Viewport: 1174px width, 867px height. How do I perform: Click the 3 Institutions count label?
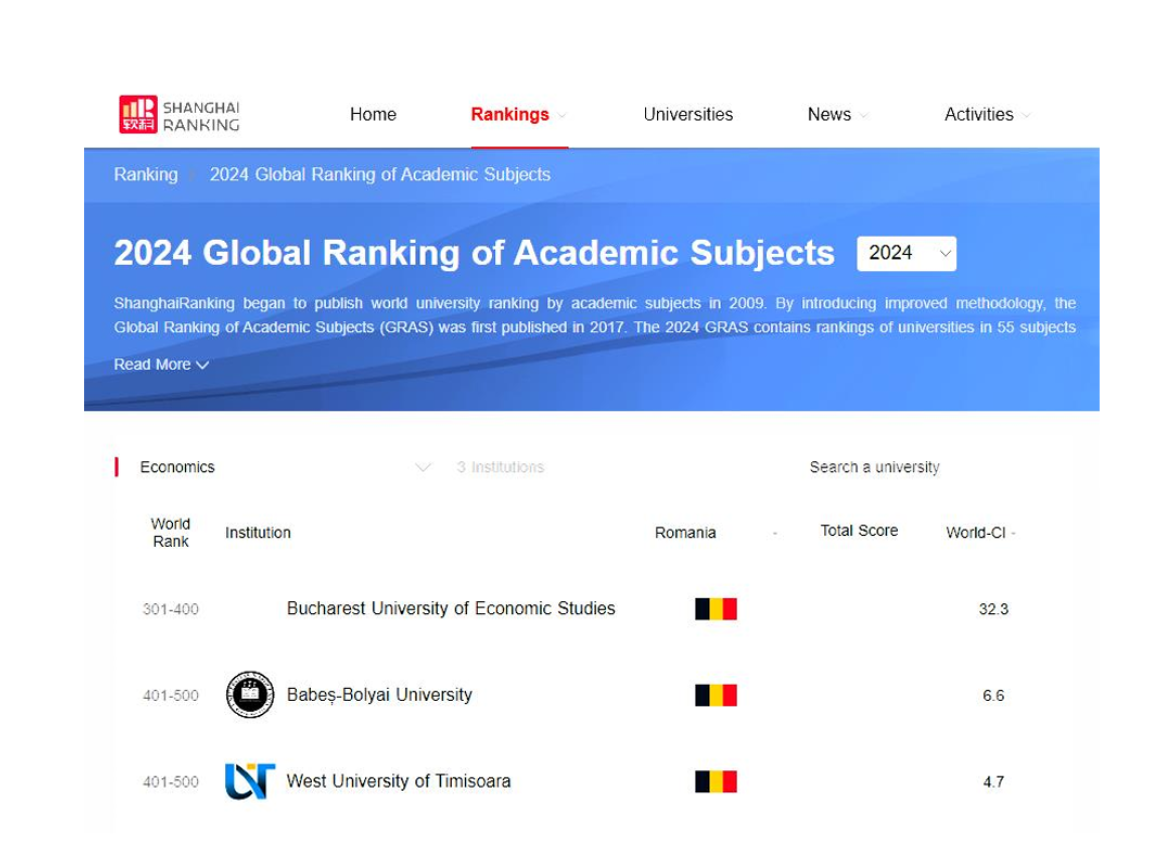pyautogui.click(x=500, y=467)
